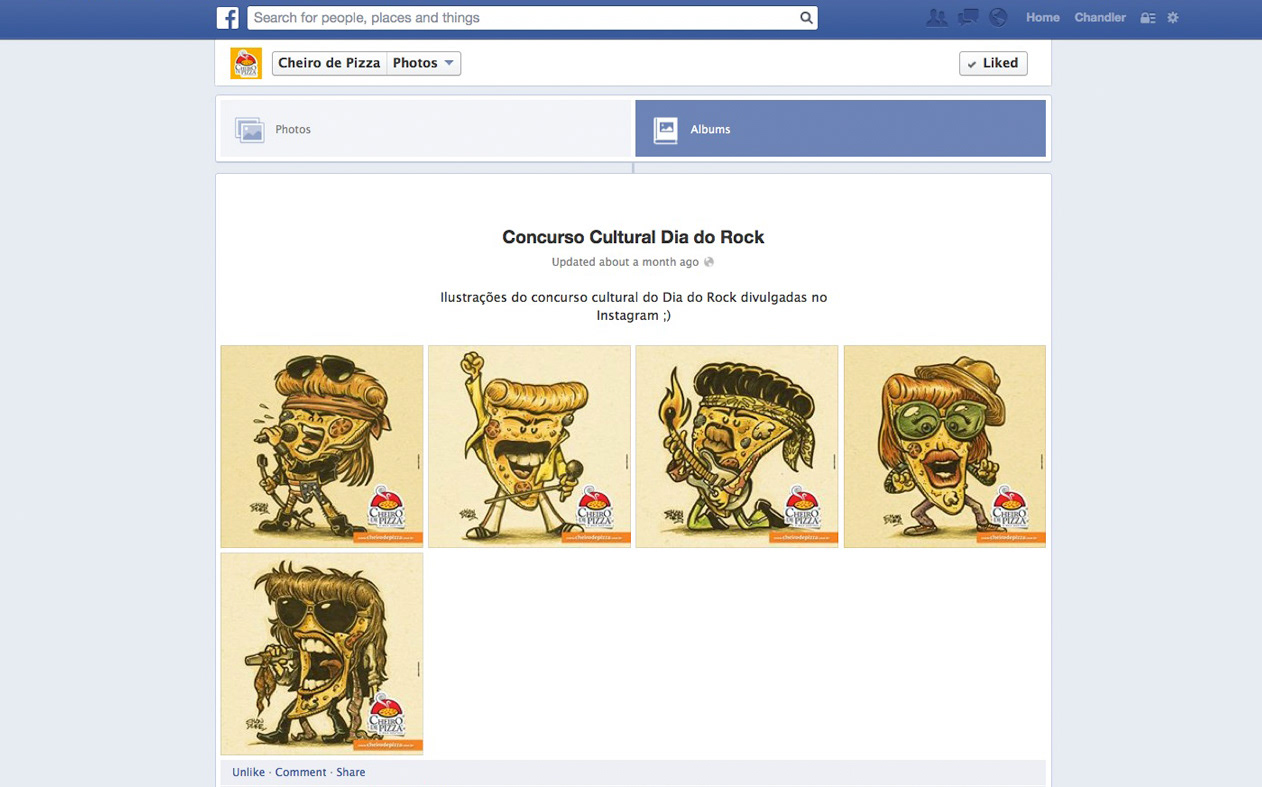The height and width of the screenshot is (787, 1262).
Task: Open the friend requests icon
Action: [x=936, y=17]
